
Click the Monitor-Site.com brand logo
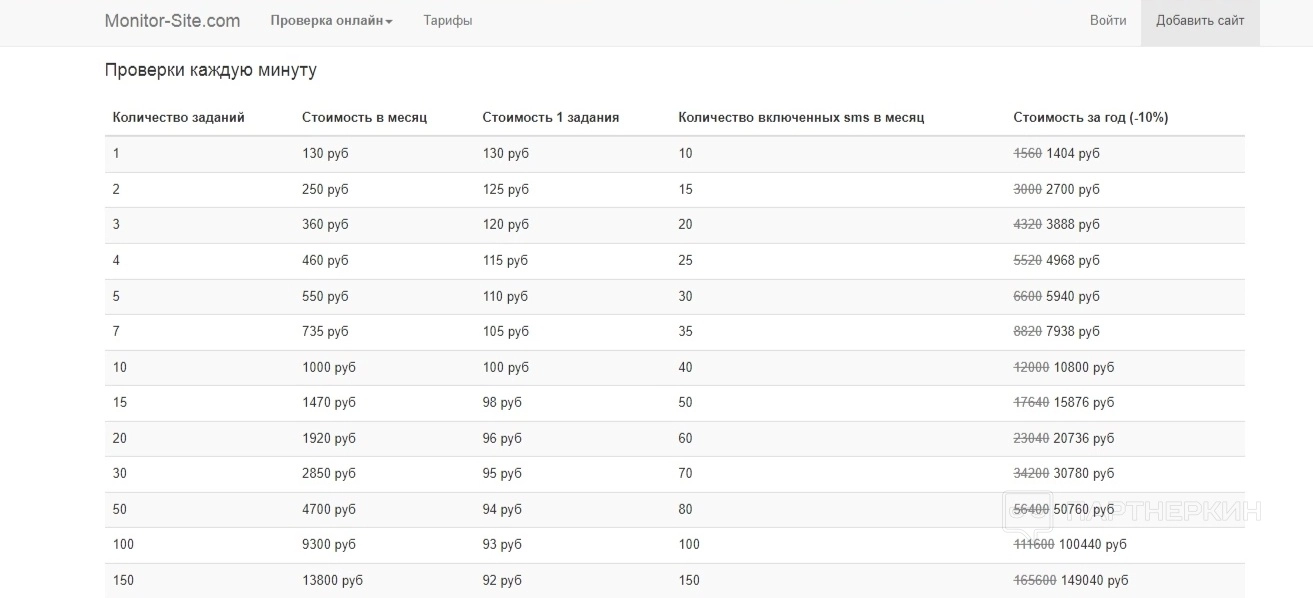[x=172, y=21]
